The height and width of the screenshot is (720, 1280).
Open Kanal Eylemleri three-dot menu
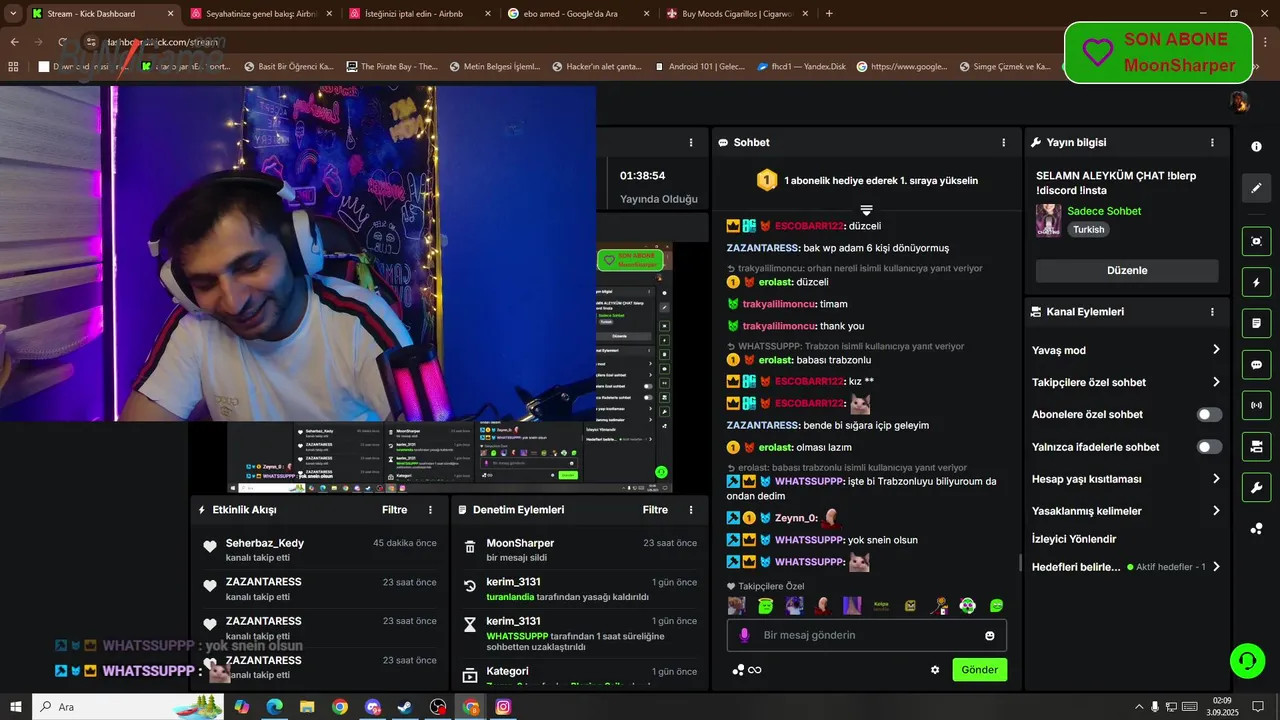coord(1212,312)
